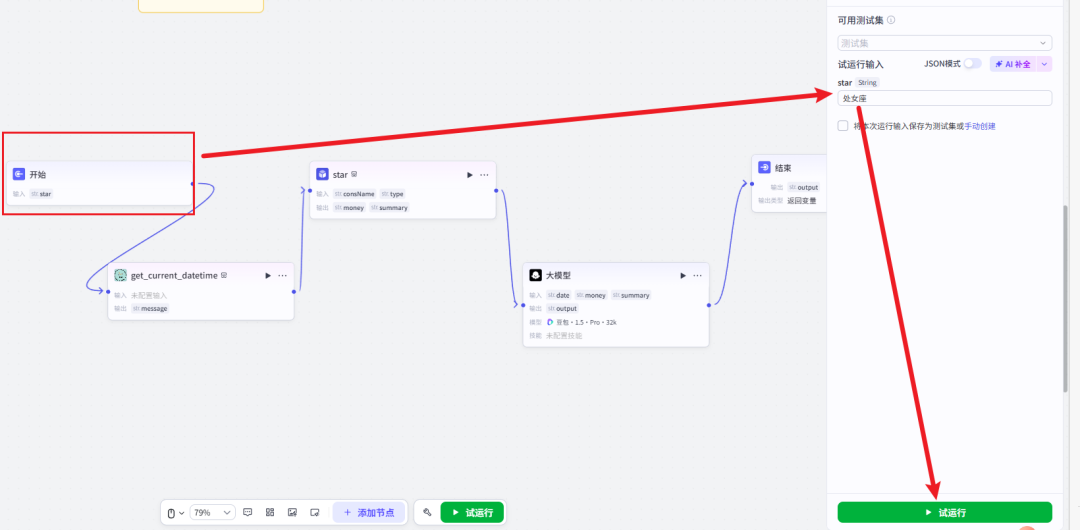This screenshot has width=1080, height=530.
Task: Click the String type tag beside star
Action: [x=867, y=83]
